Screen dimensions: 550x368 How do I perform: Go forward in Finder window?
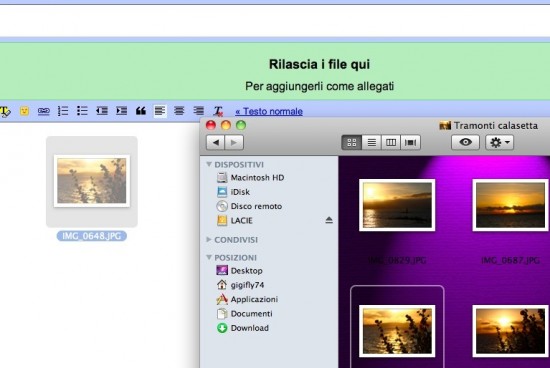click(234, 142)
